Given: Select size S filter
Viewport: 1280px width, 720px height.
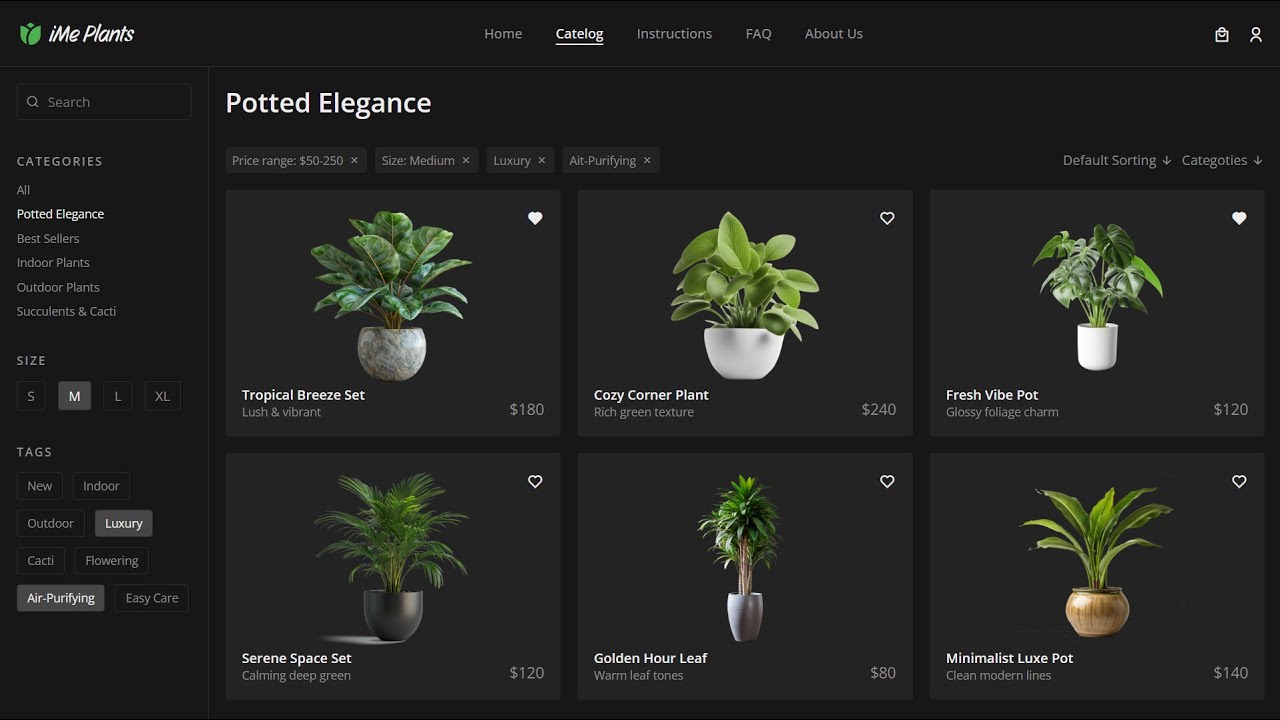Looking at the screenshot, I should tap(31, 396).
